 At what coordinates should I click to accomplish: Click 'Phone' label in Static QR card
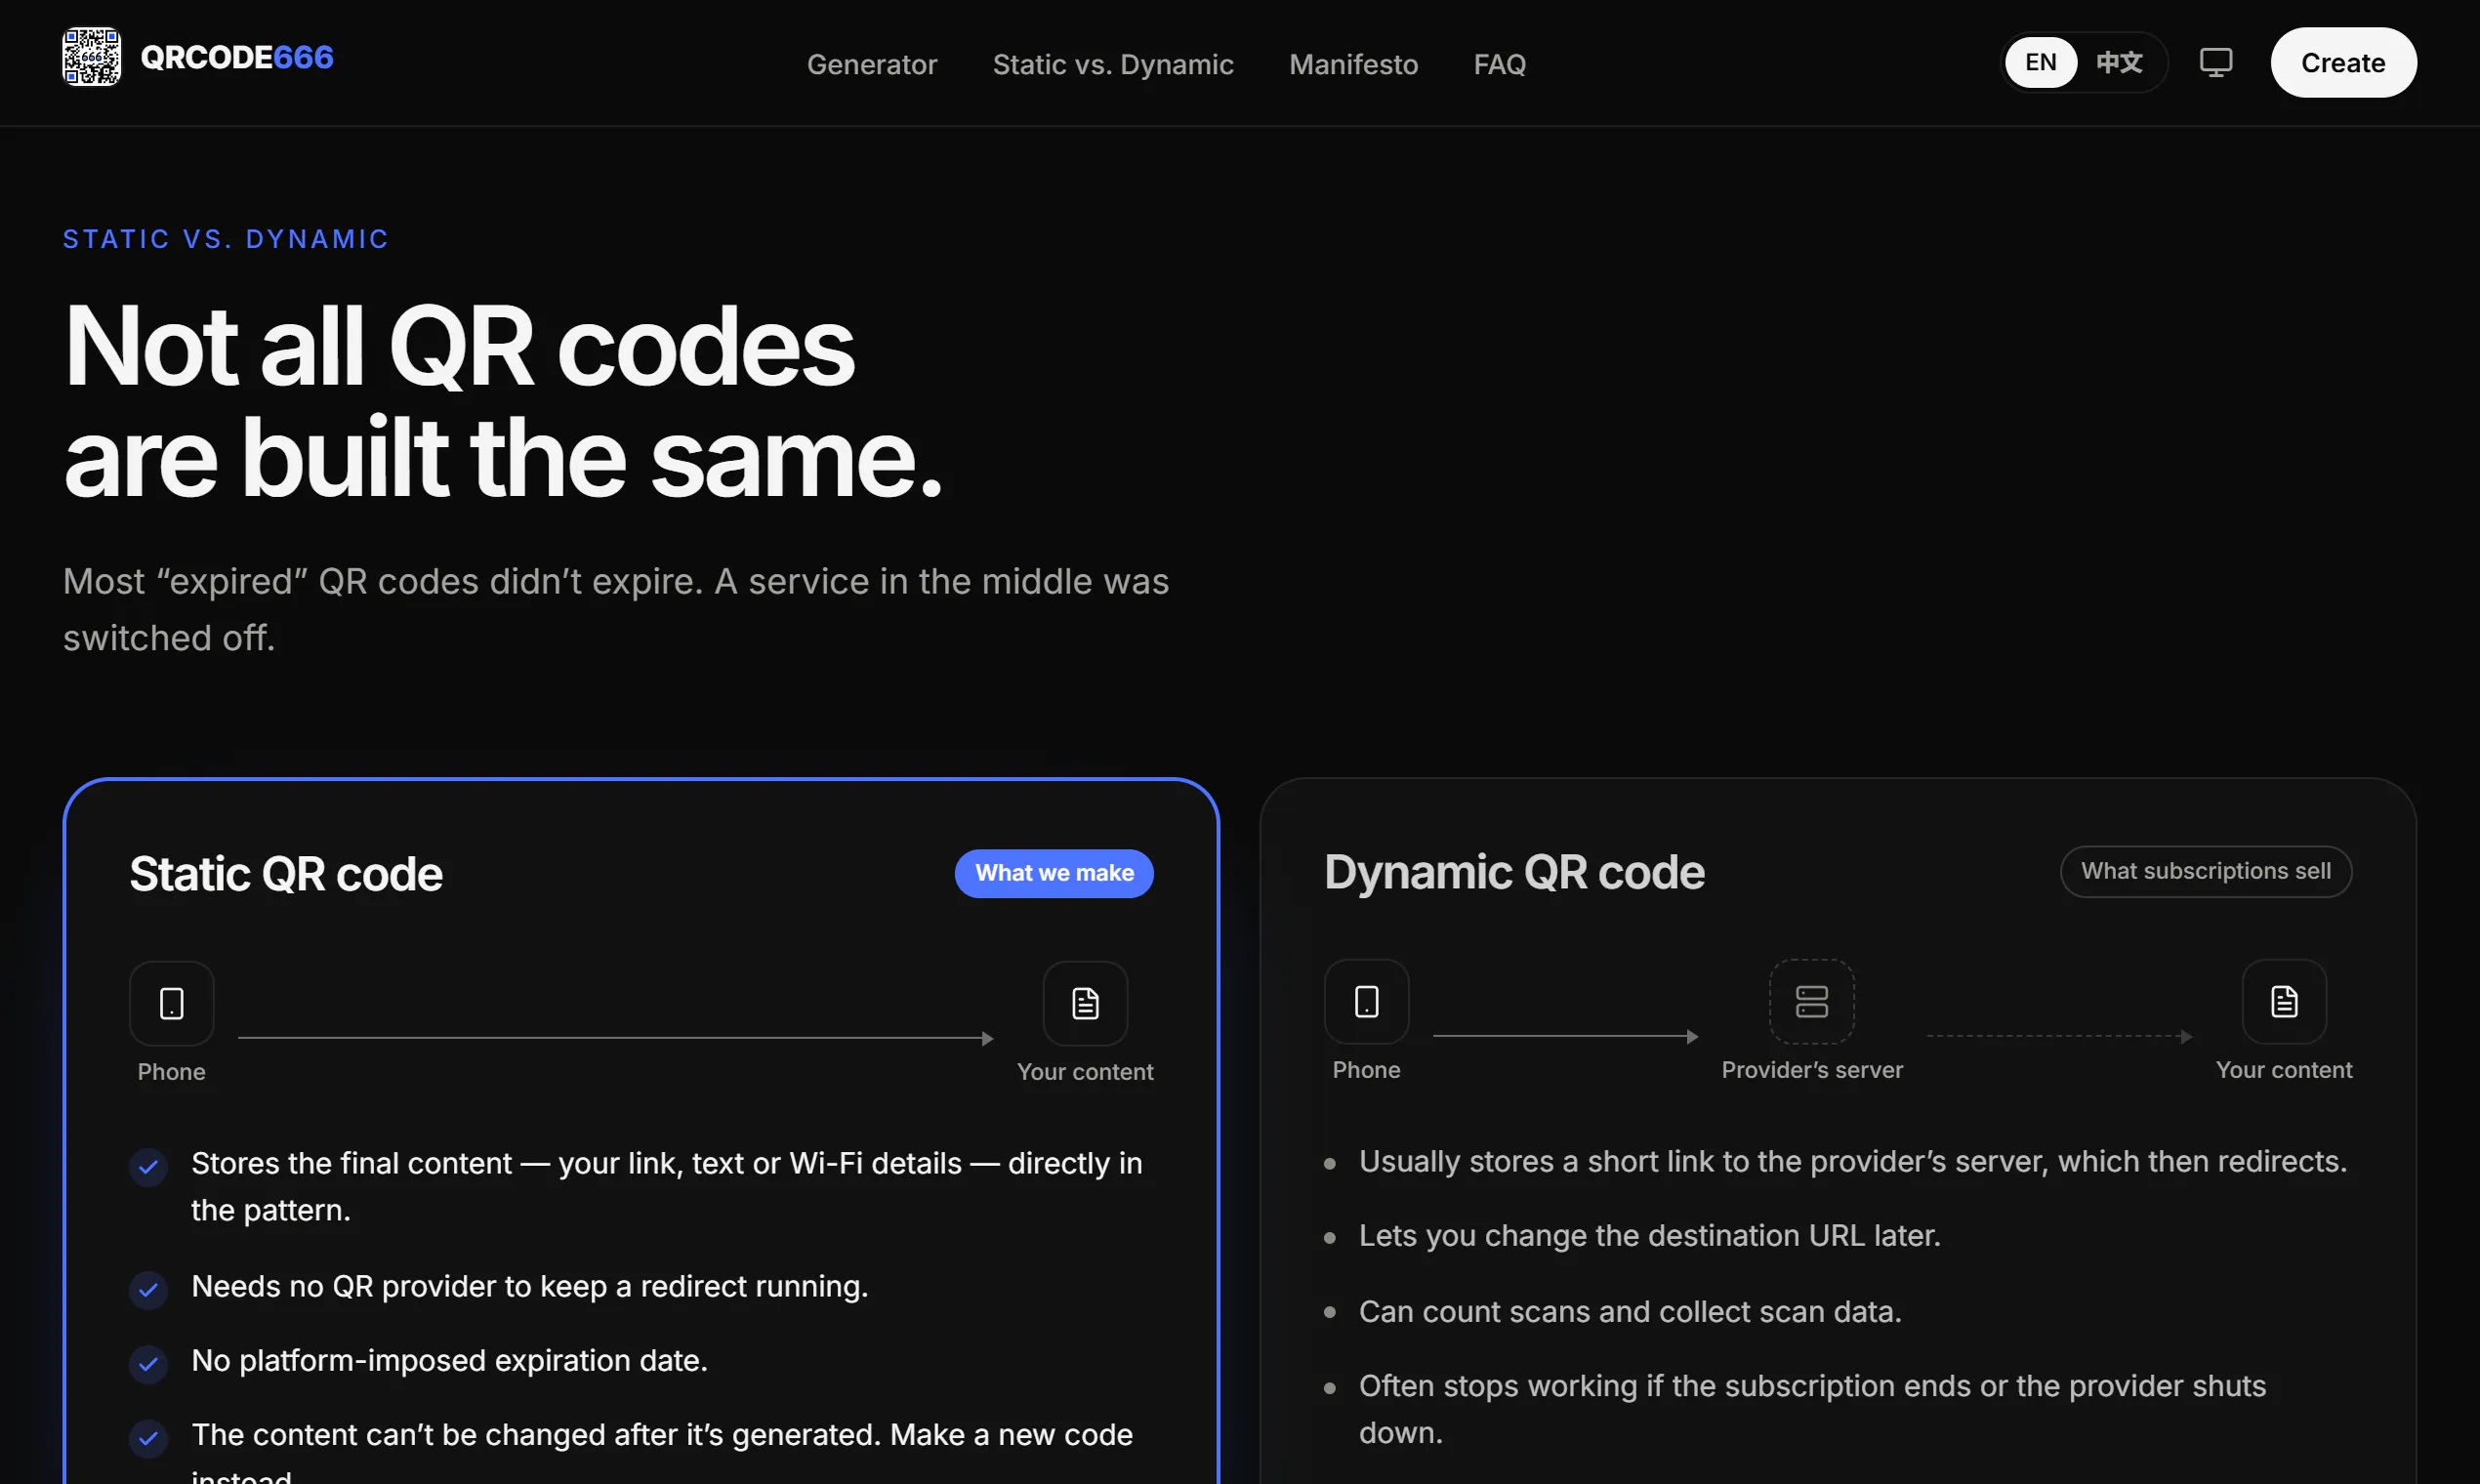171,1072
